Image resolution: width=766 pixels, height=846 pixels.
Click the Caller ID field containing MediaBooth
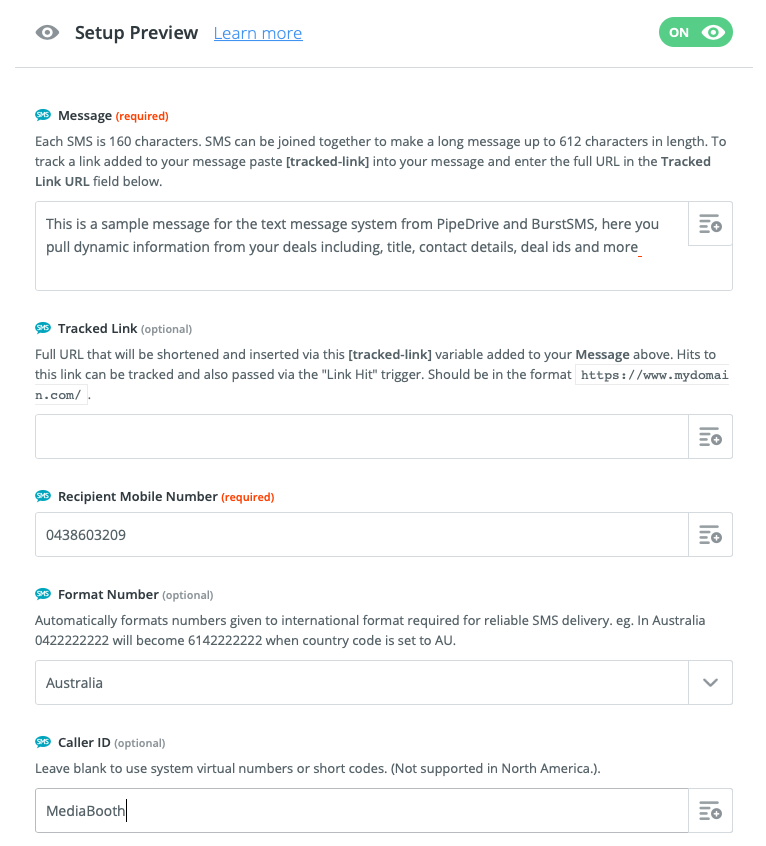(362, 810)
